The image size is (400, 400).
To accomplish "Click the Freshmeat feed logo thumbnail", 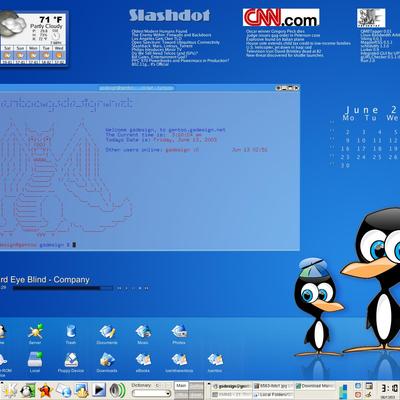I will [x=371, y=18].
